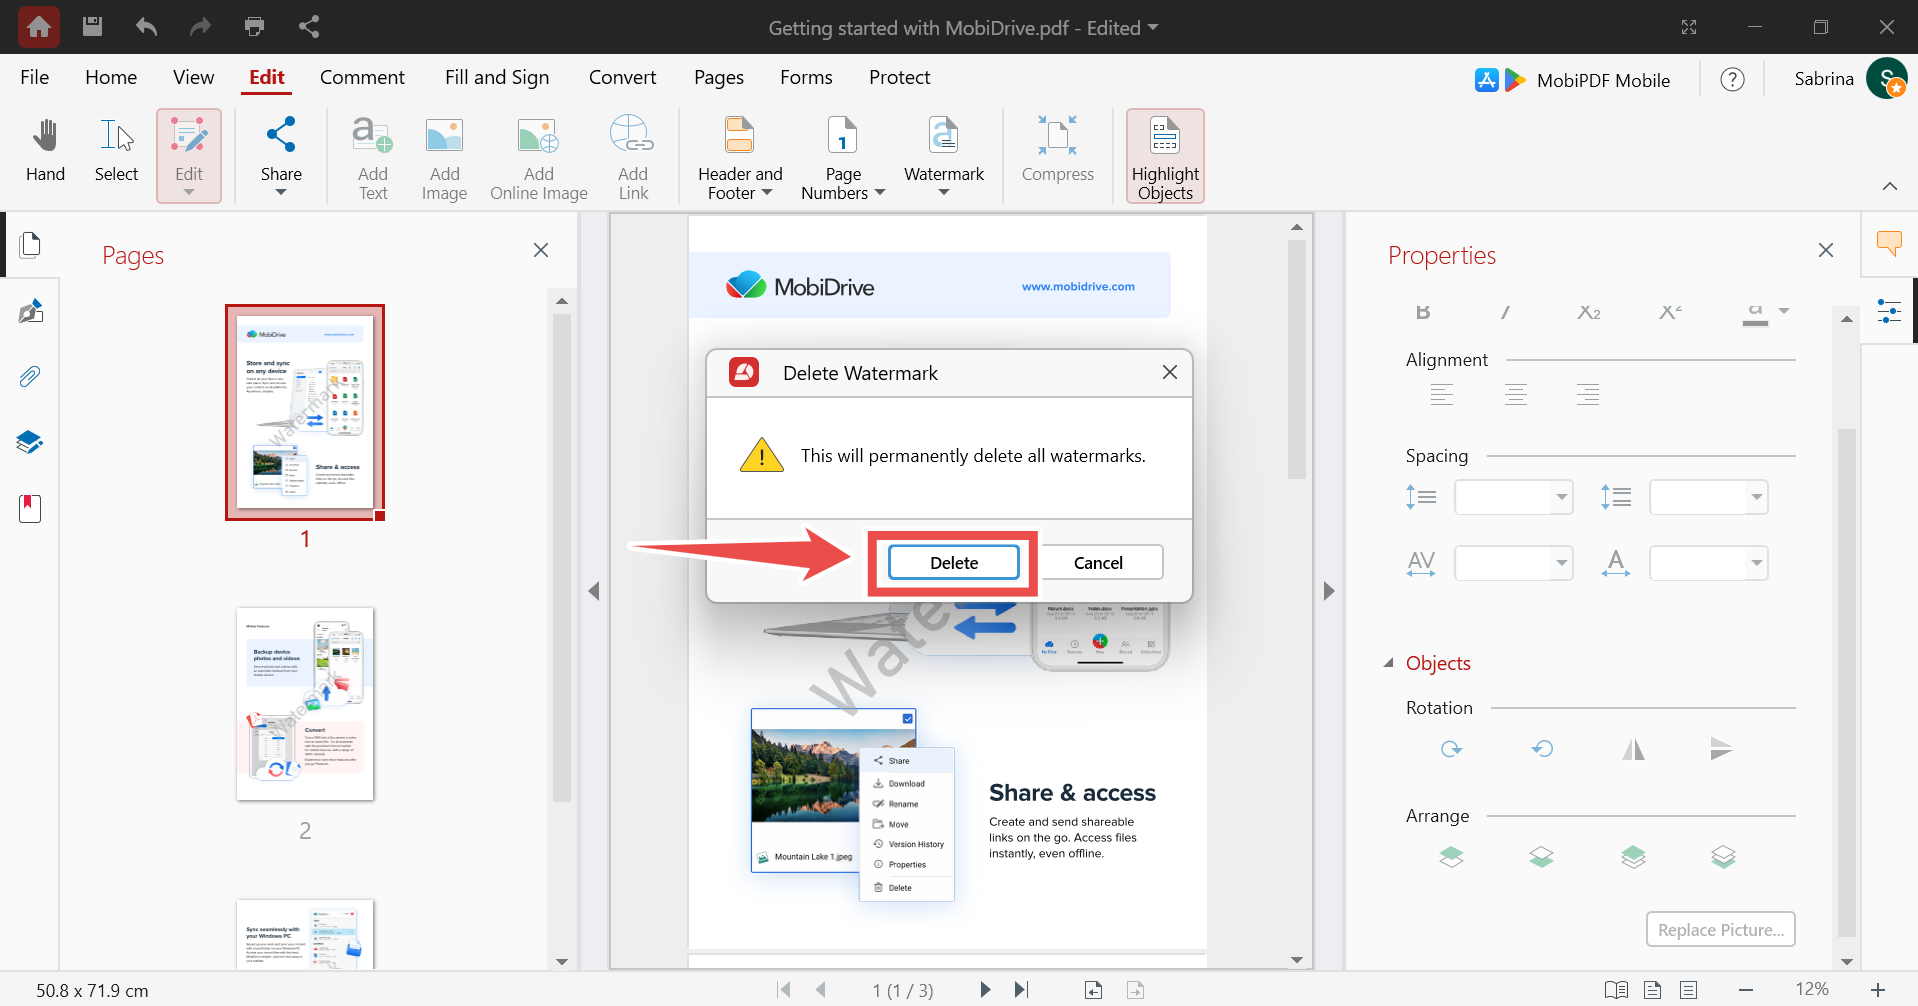Share via title bar share icon
The height and width of the screenshot is (1006, 1918).
(309, 27)
